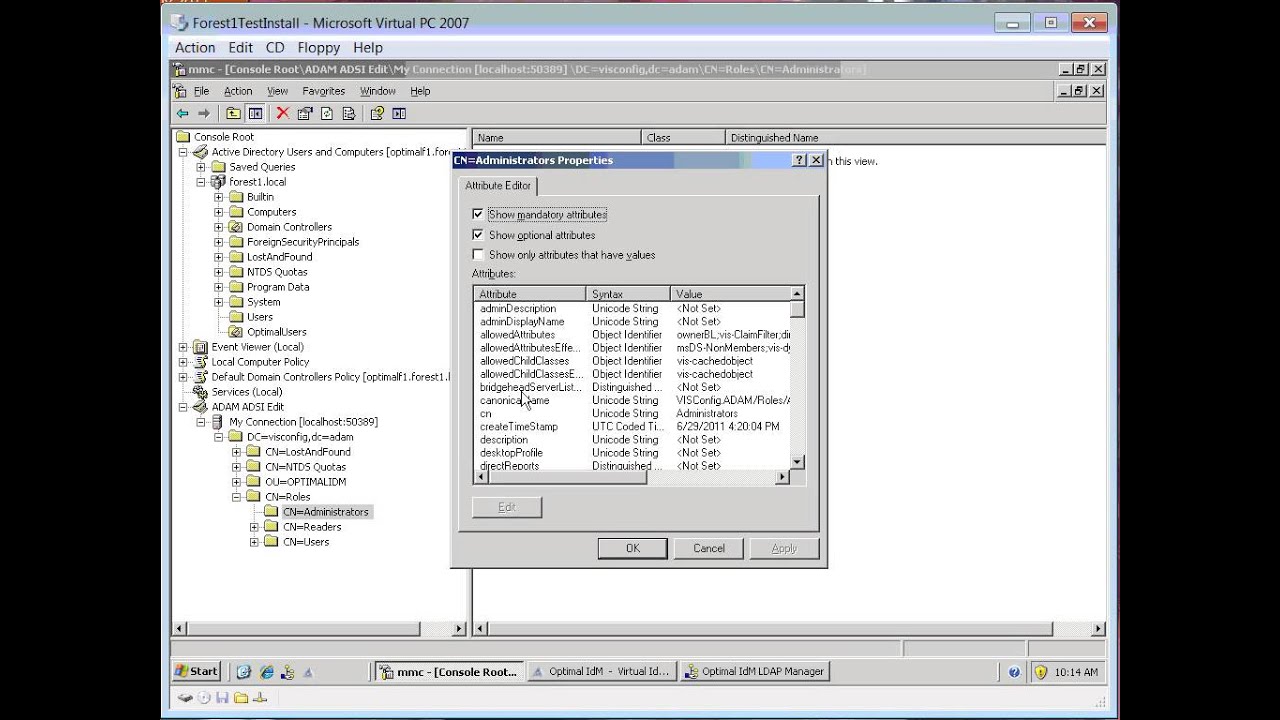1280x720 pixels.
Task: Enable Show only attributes that have values
Action: pyautogui.click(x=478, y=255)
